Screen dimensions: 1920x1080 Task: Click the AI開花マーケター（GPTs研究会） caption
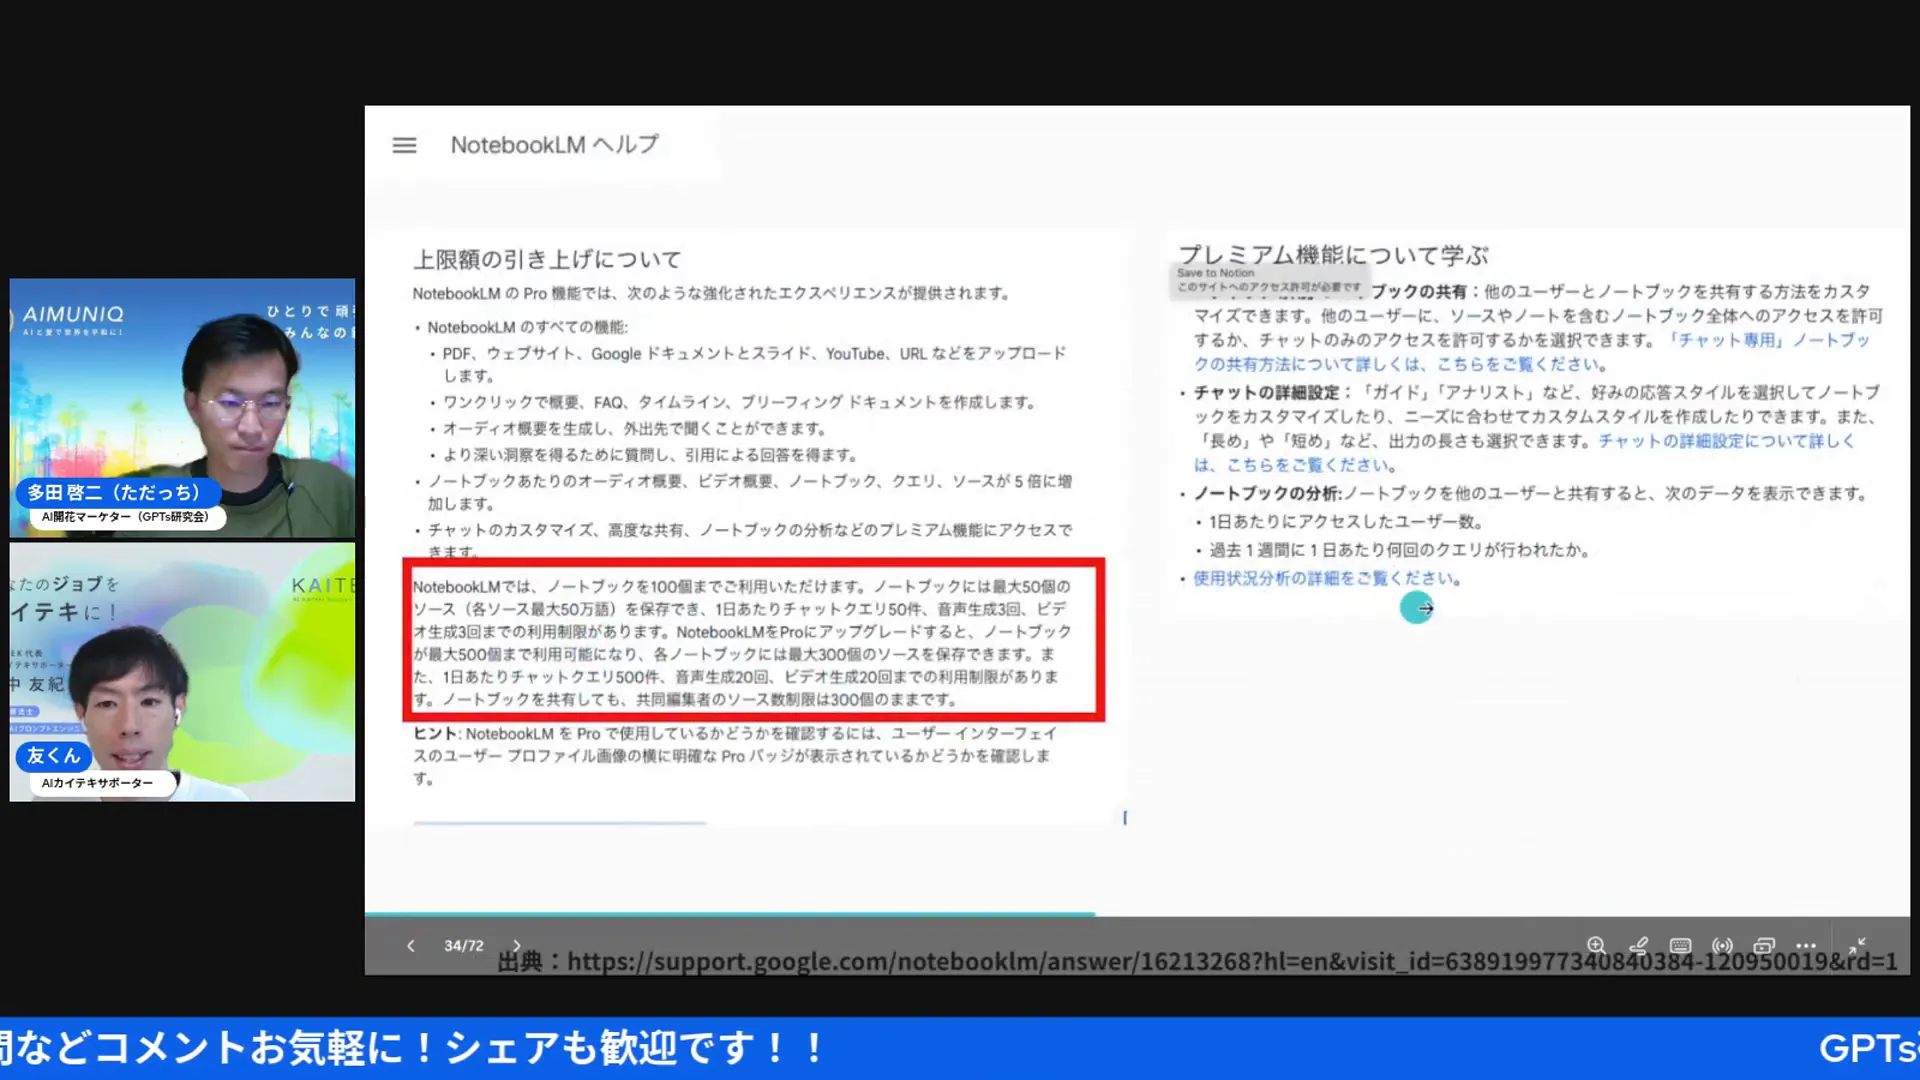coord(125,517)
